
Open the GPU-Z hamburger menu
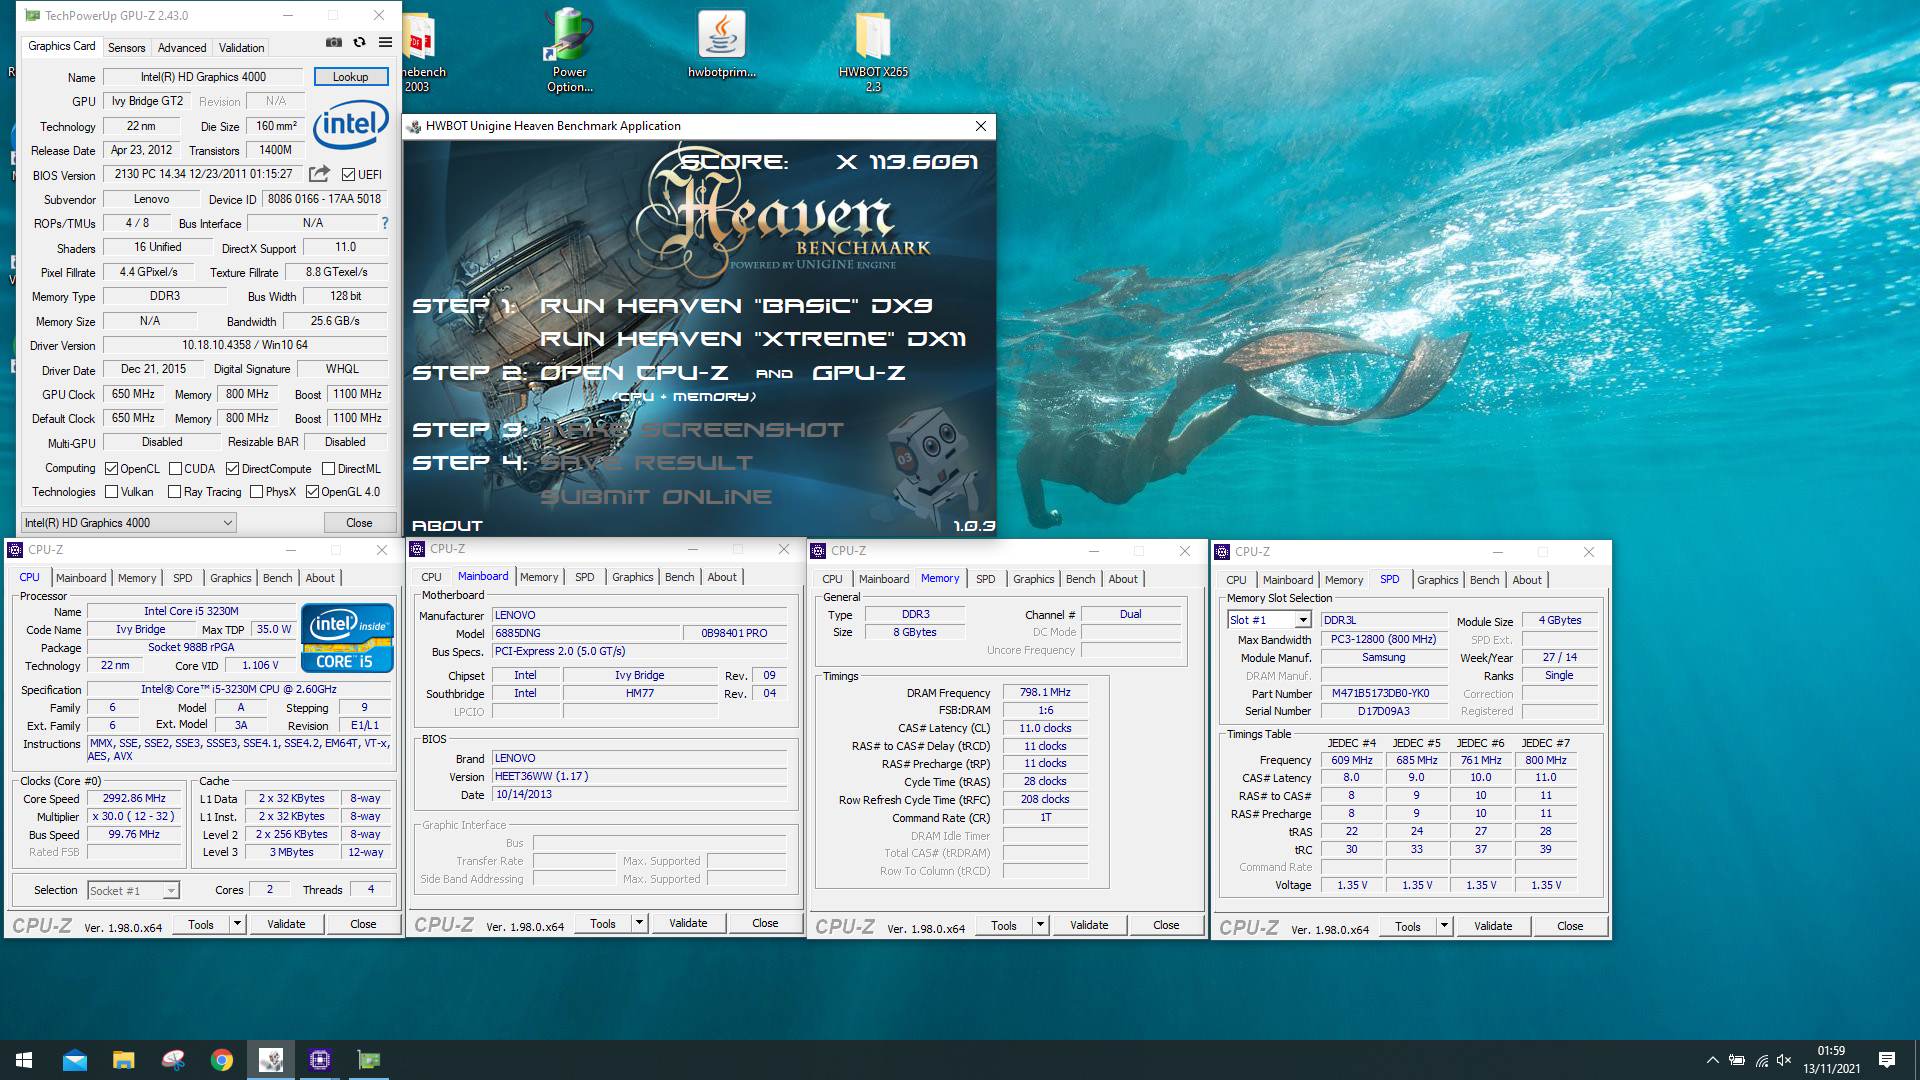[x=385, y=42]
